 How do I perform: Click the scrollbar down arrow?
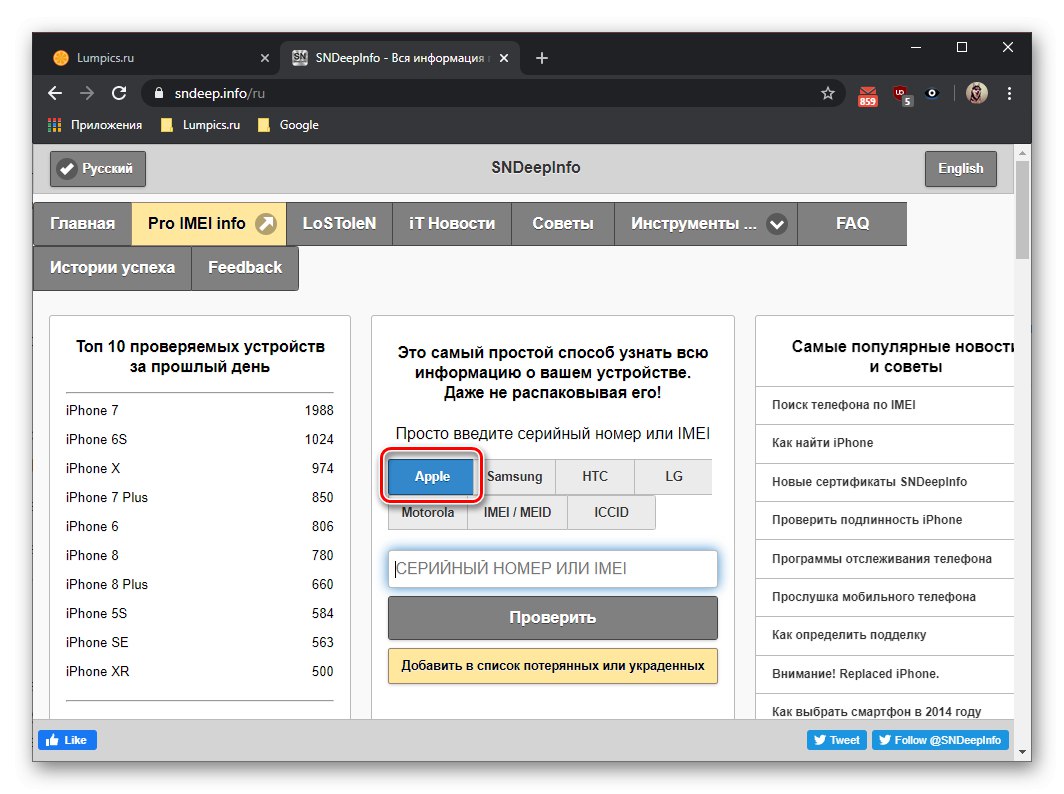[1022, 752]
